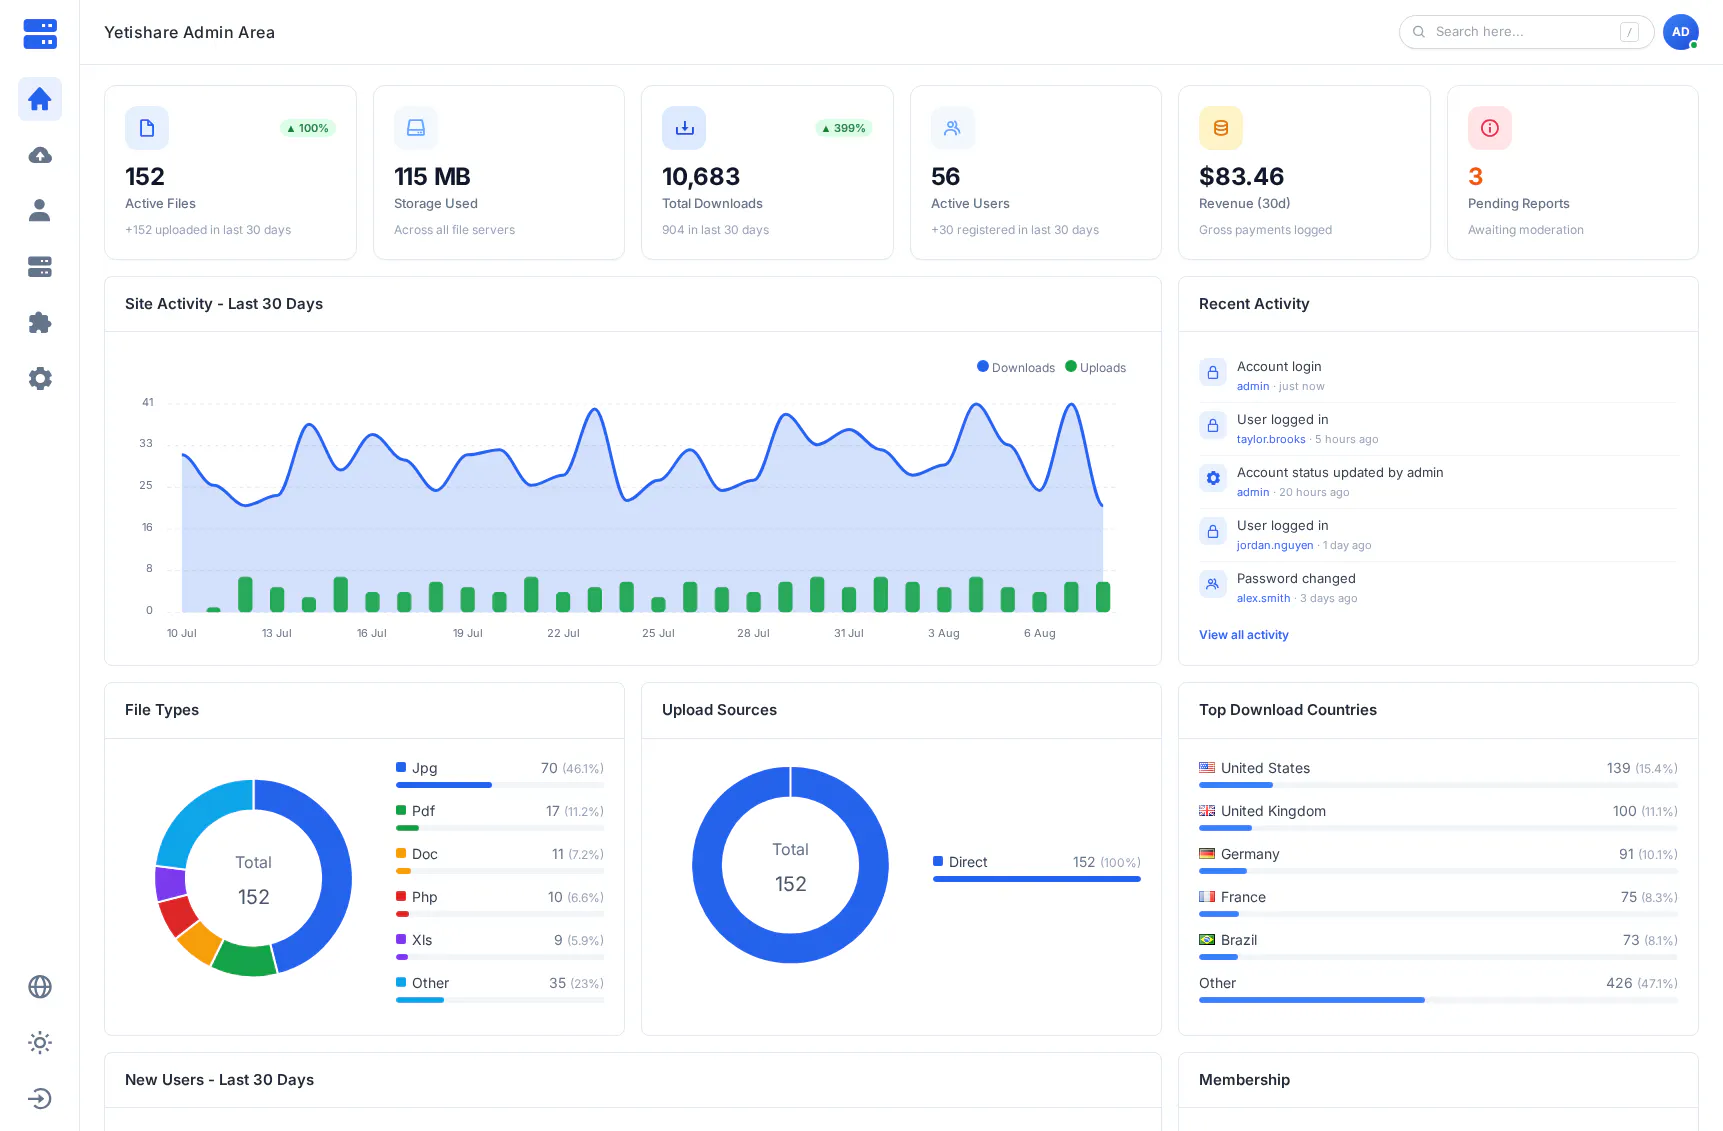Click the Doc orange color swatch
This screenshot has height=1131, width=1723.
click(401, 853)
